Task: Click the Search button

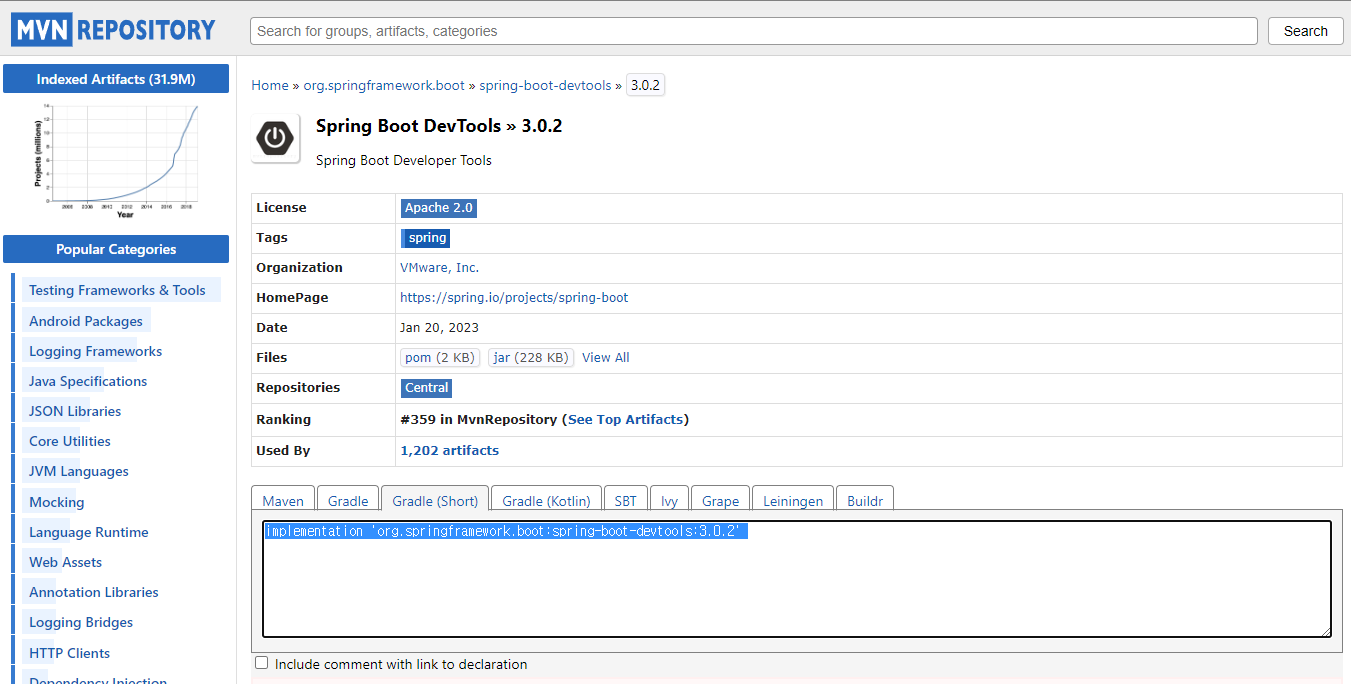Action: [1305, 31]
